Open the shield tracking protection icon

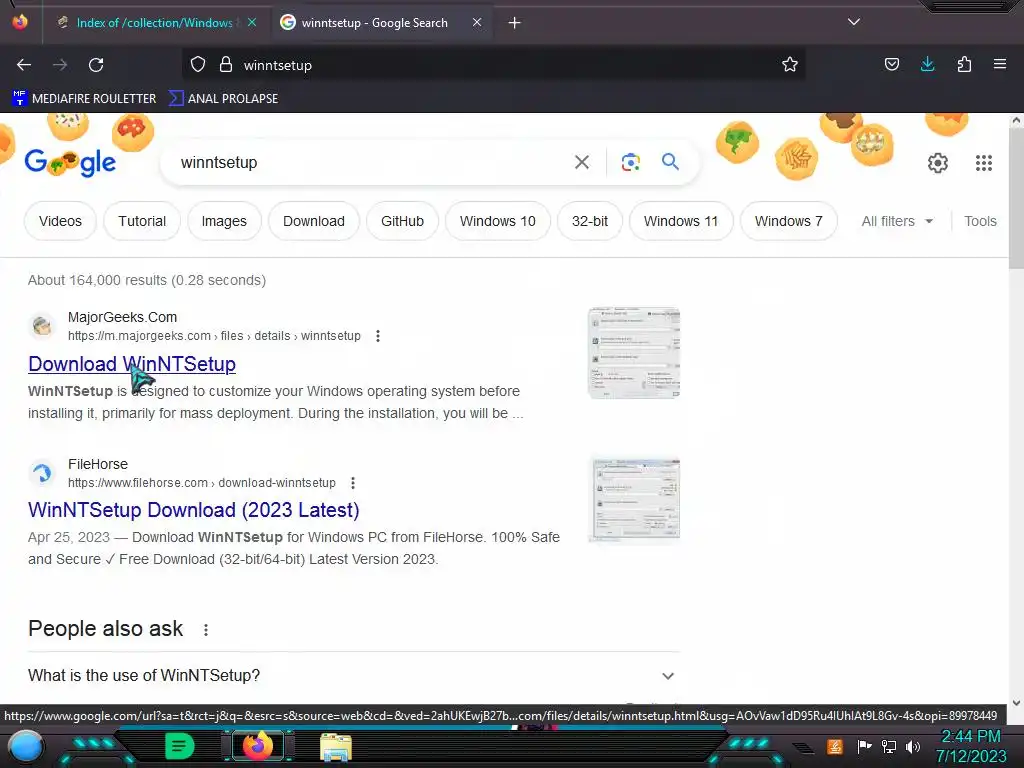pos(198,65)
